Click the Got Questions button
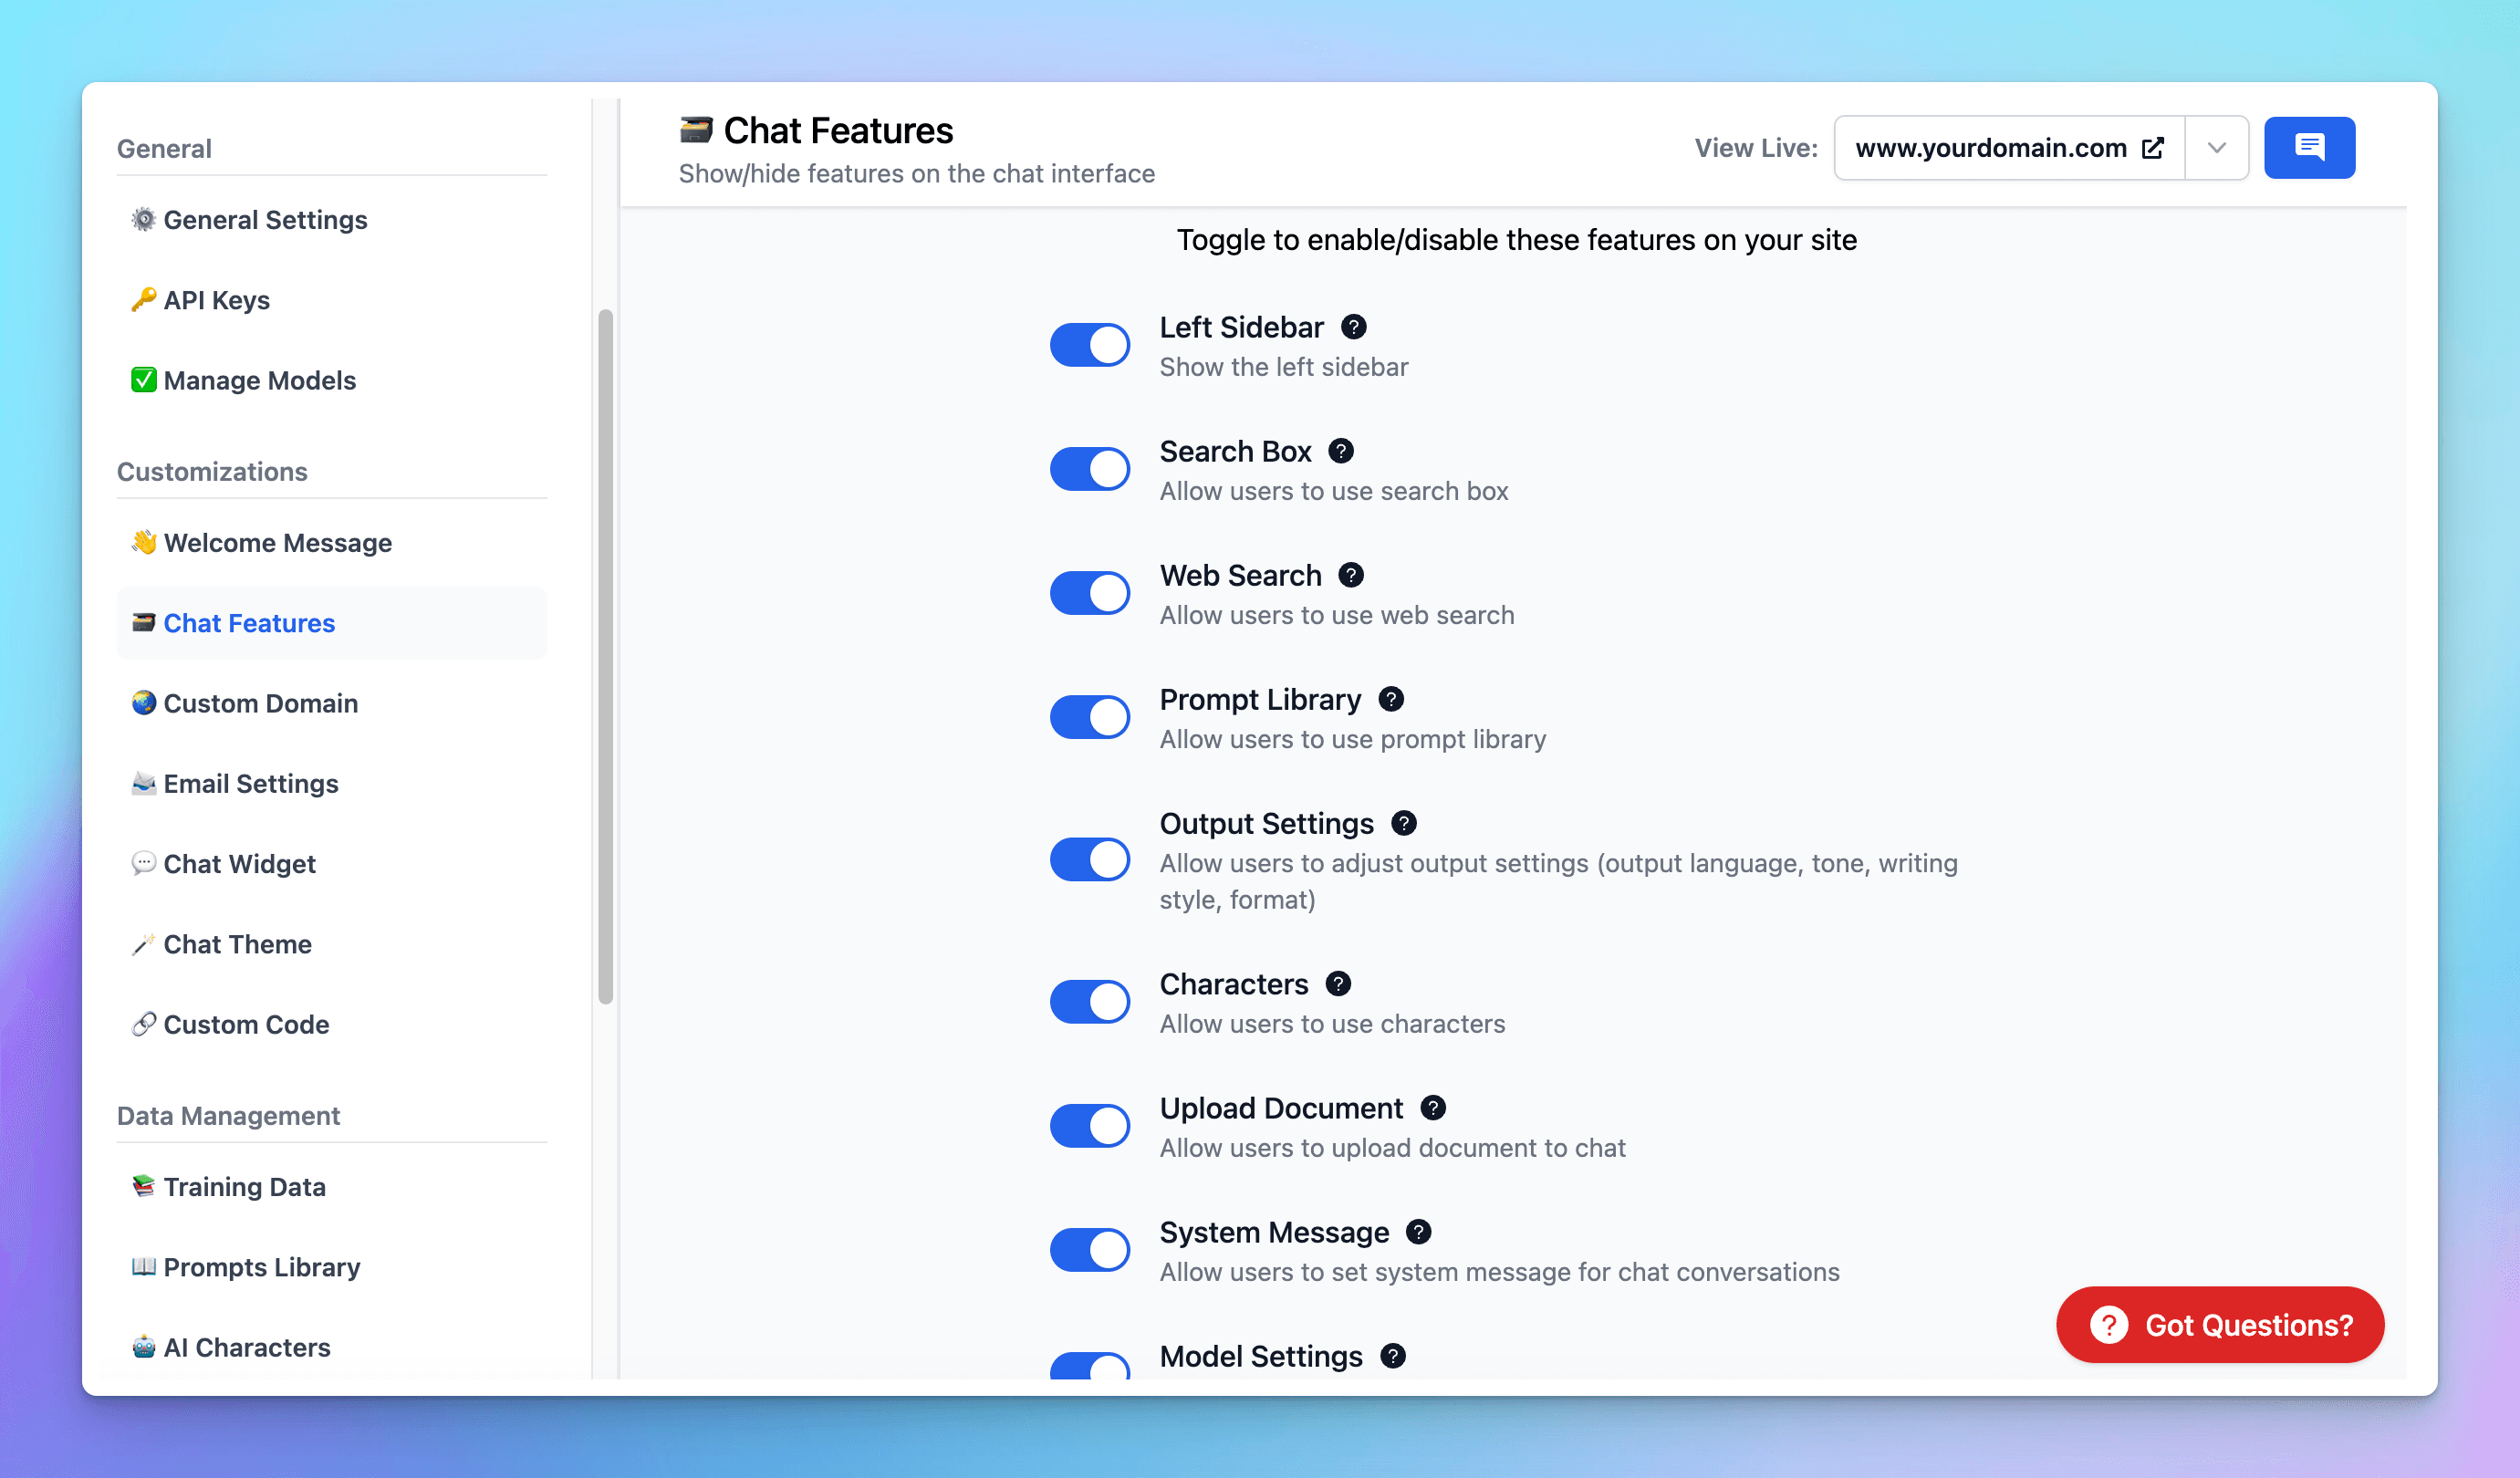This screenshot has height=1478, width=2520. [2218, 1324]
